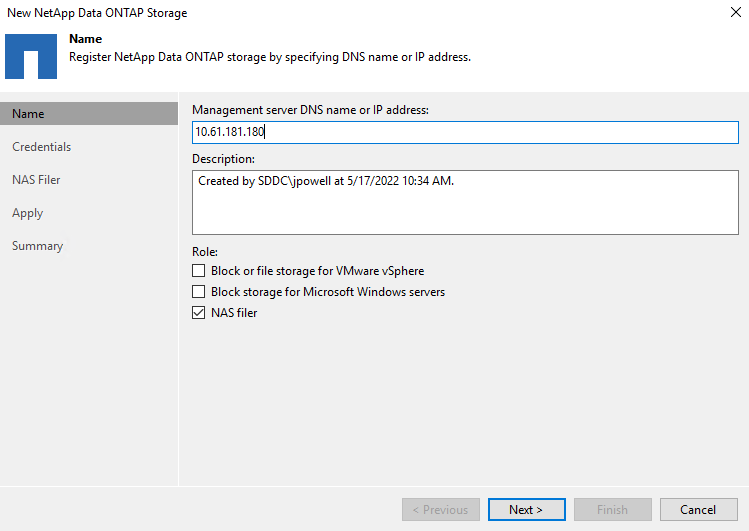749x531 pixels.
Task: Select the Name wizard step
Action: click(28, 114)
